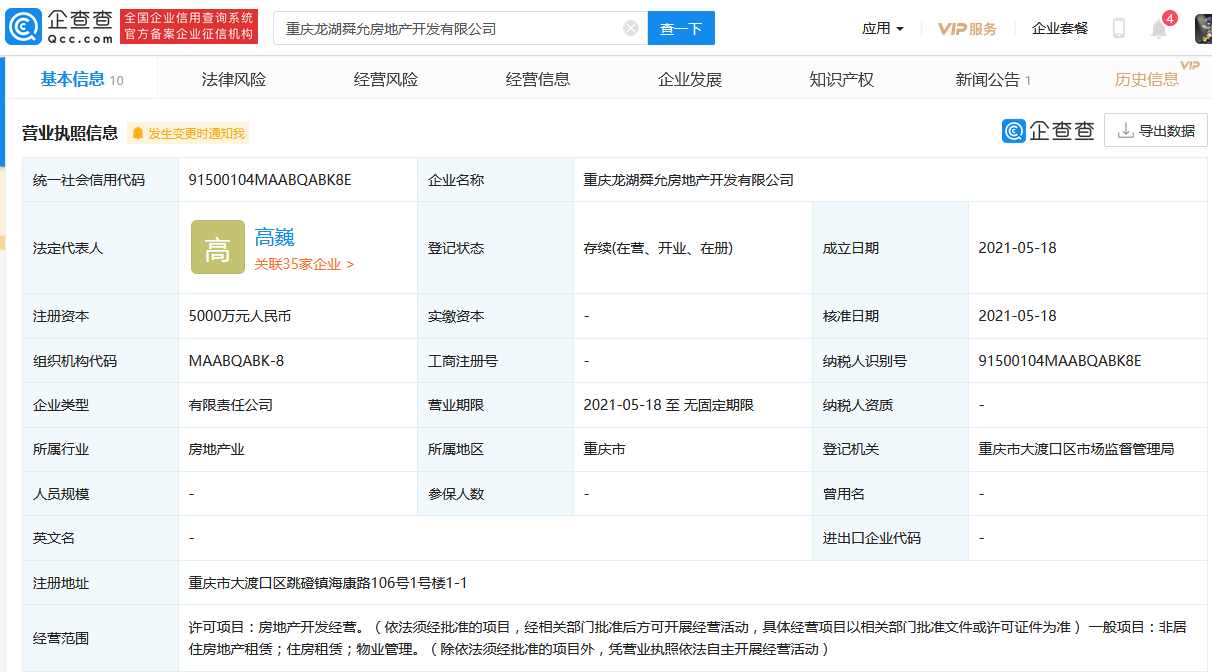1212x672 pixels.
Task: Select the 重庆市 region value
Action: click(x=605, y=449)
